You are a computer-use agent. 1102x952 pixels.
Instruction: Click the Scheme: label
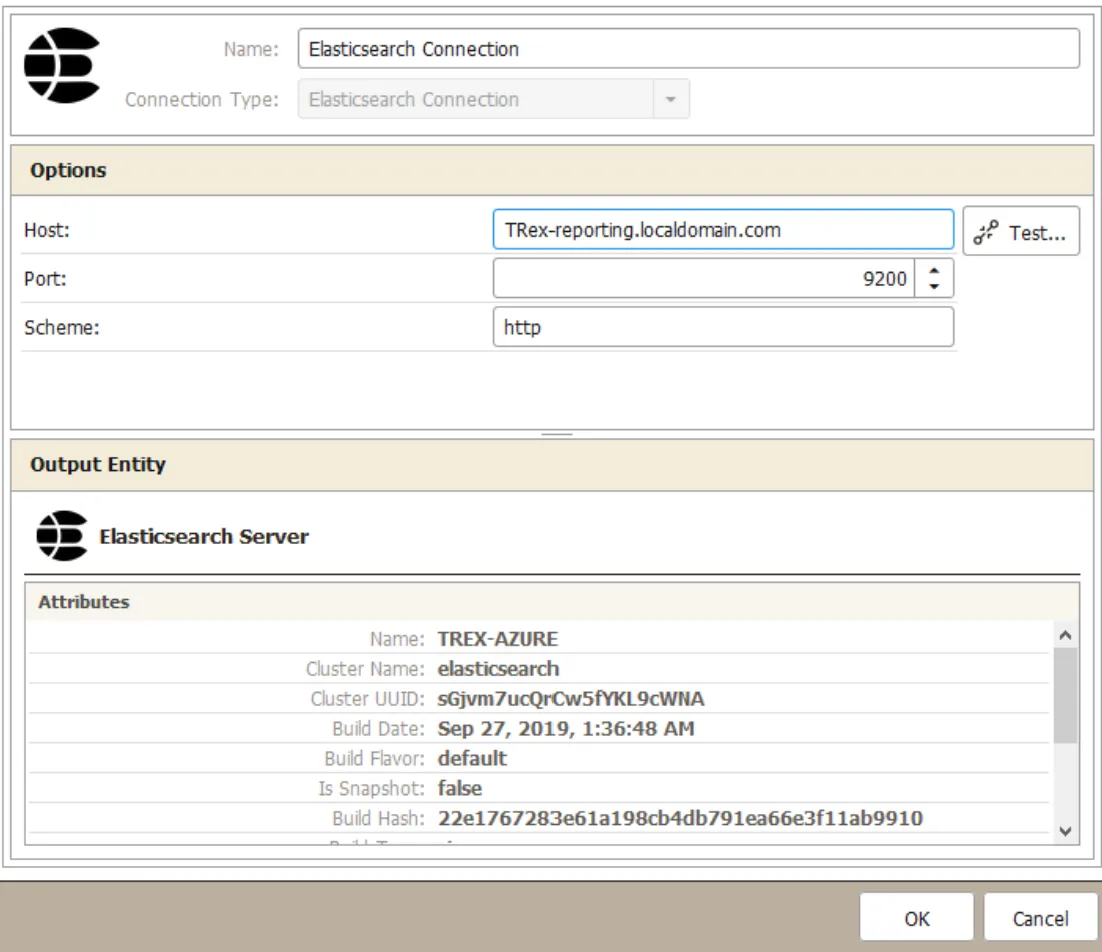click(62, 327)
